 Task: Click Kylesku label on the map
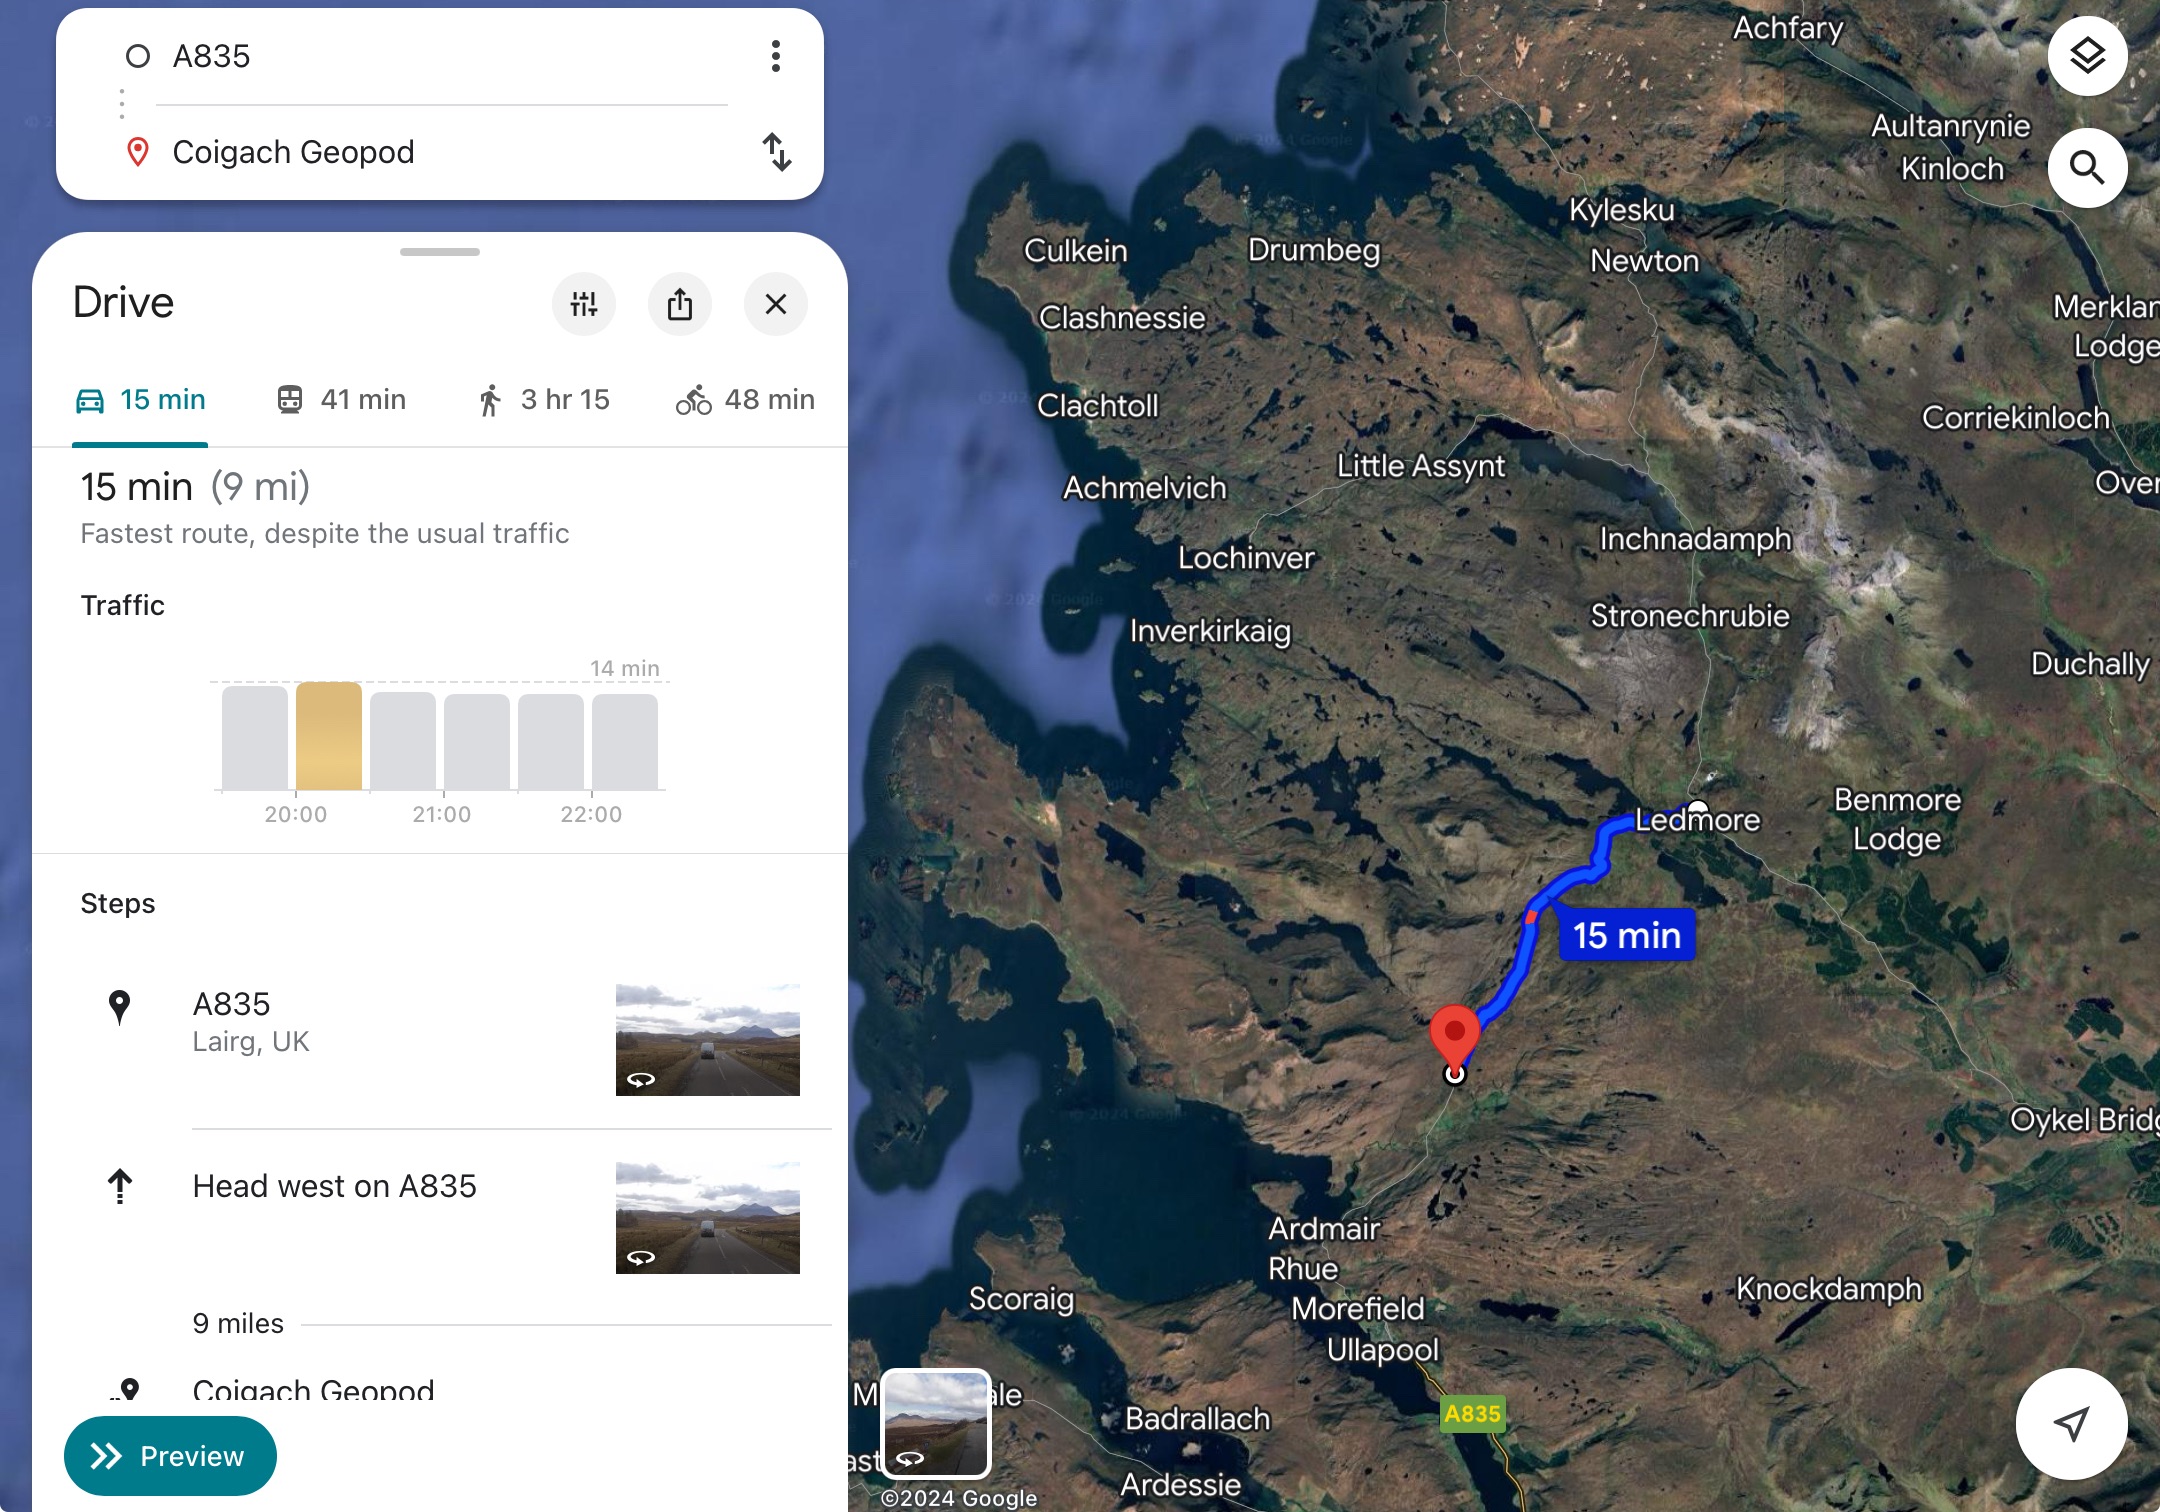point(1621,210)
